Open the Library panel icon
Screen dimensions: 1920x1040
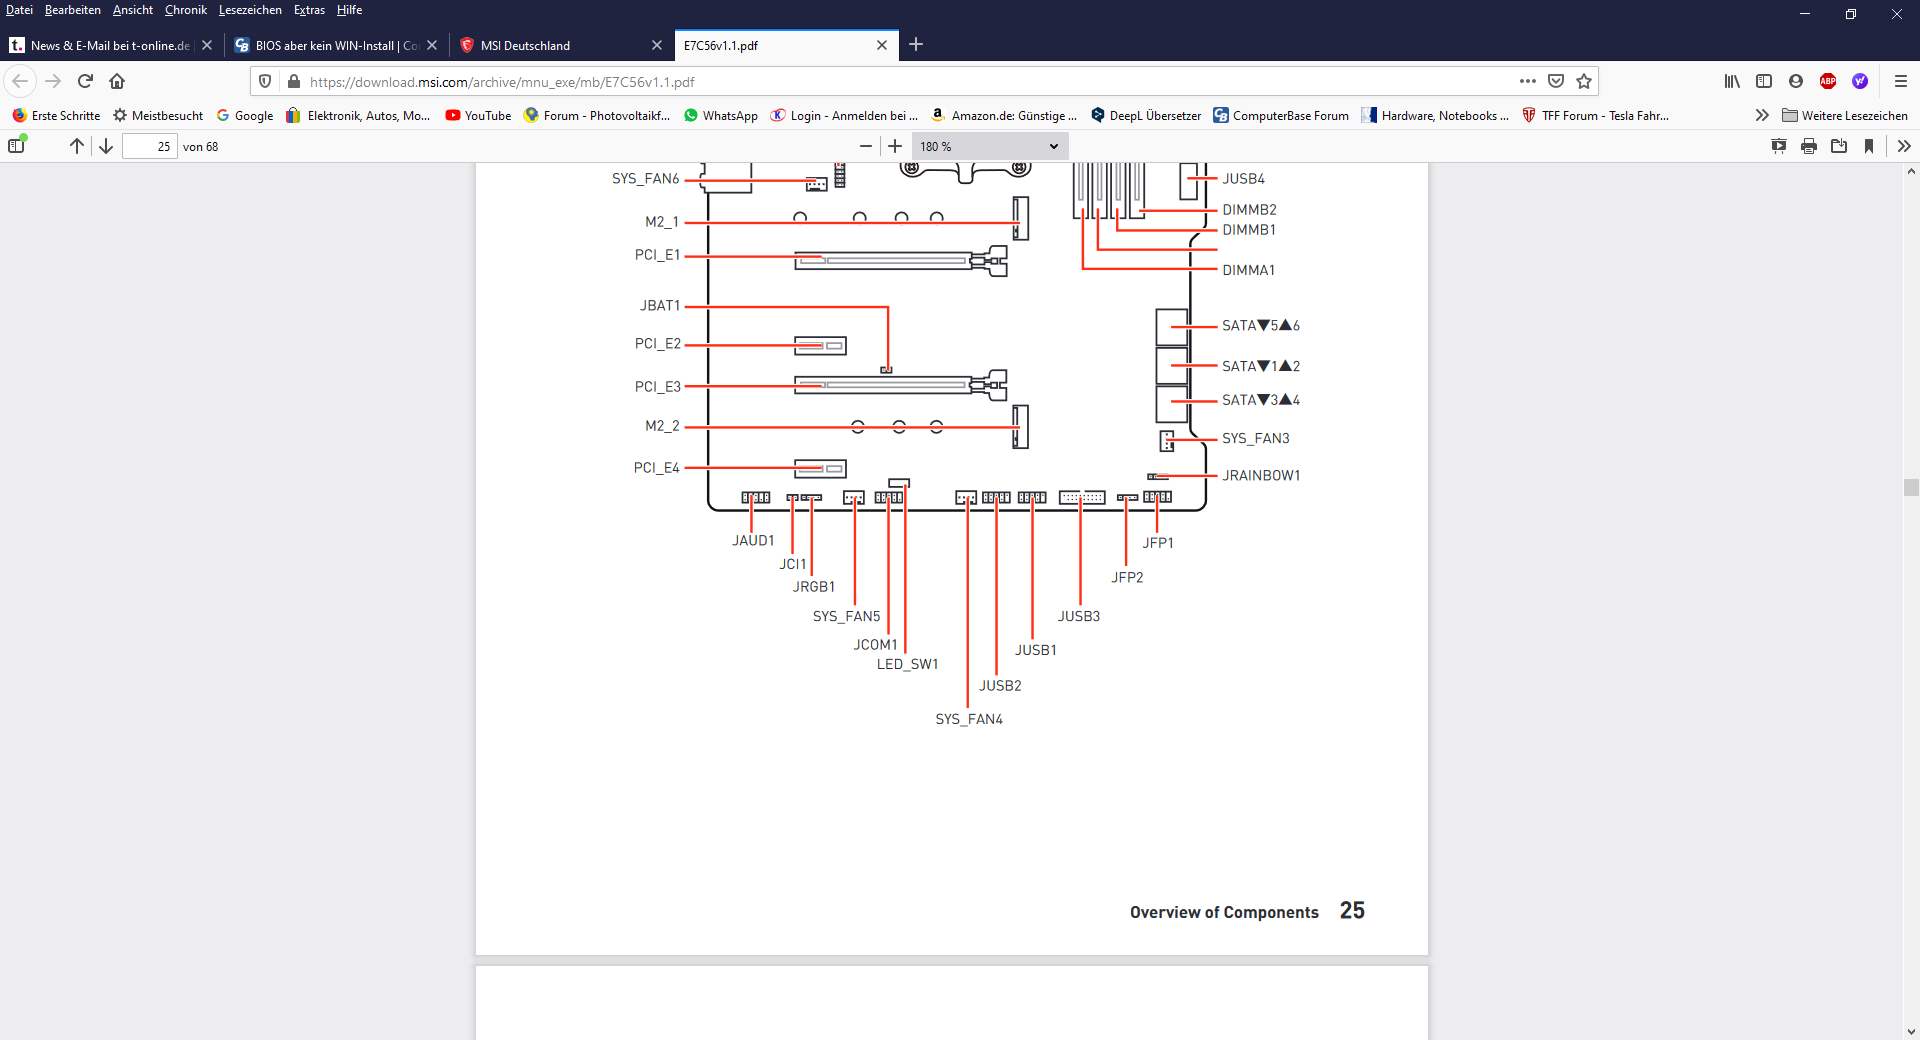click(x=1732, y=81)
